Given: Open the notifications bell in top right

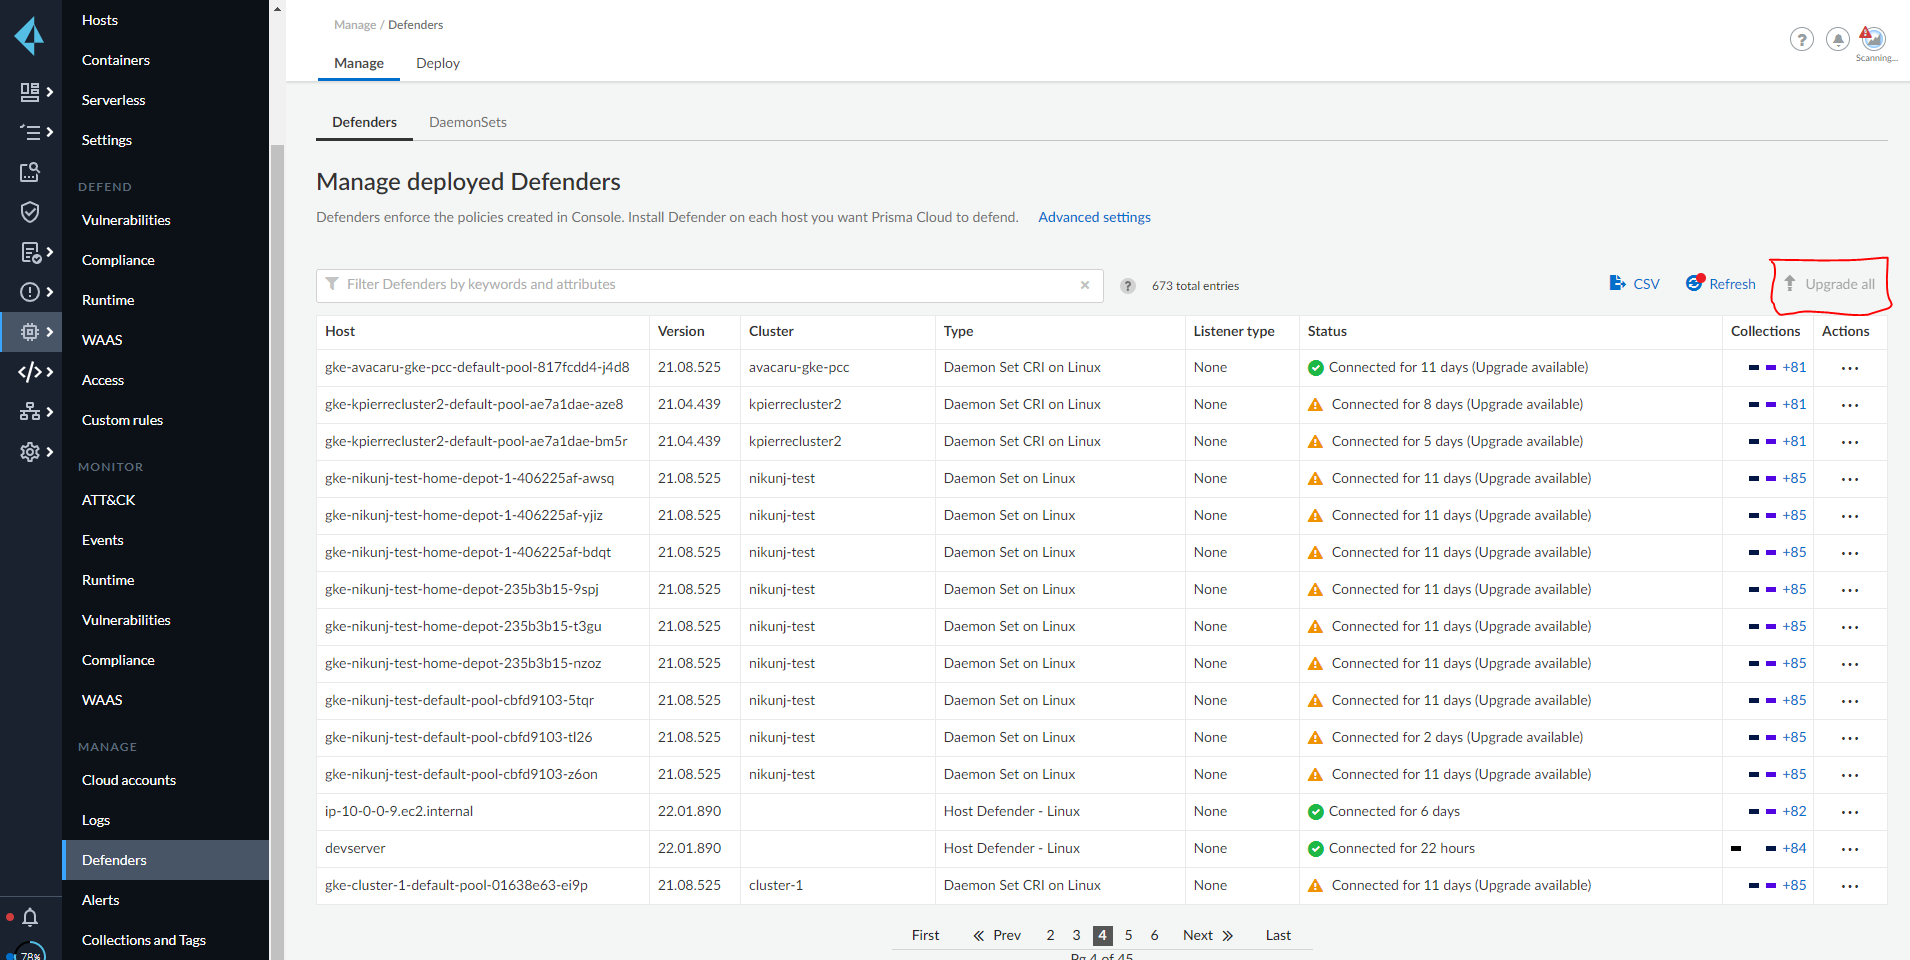Looking at the screenshot, I should tap(1837, 40).
